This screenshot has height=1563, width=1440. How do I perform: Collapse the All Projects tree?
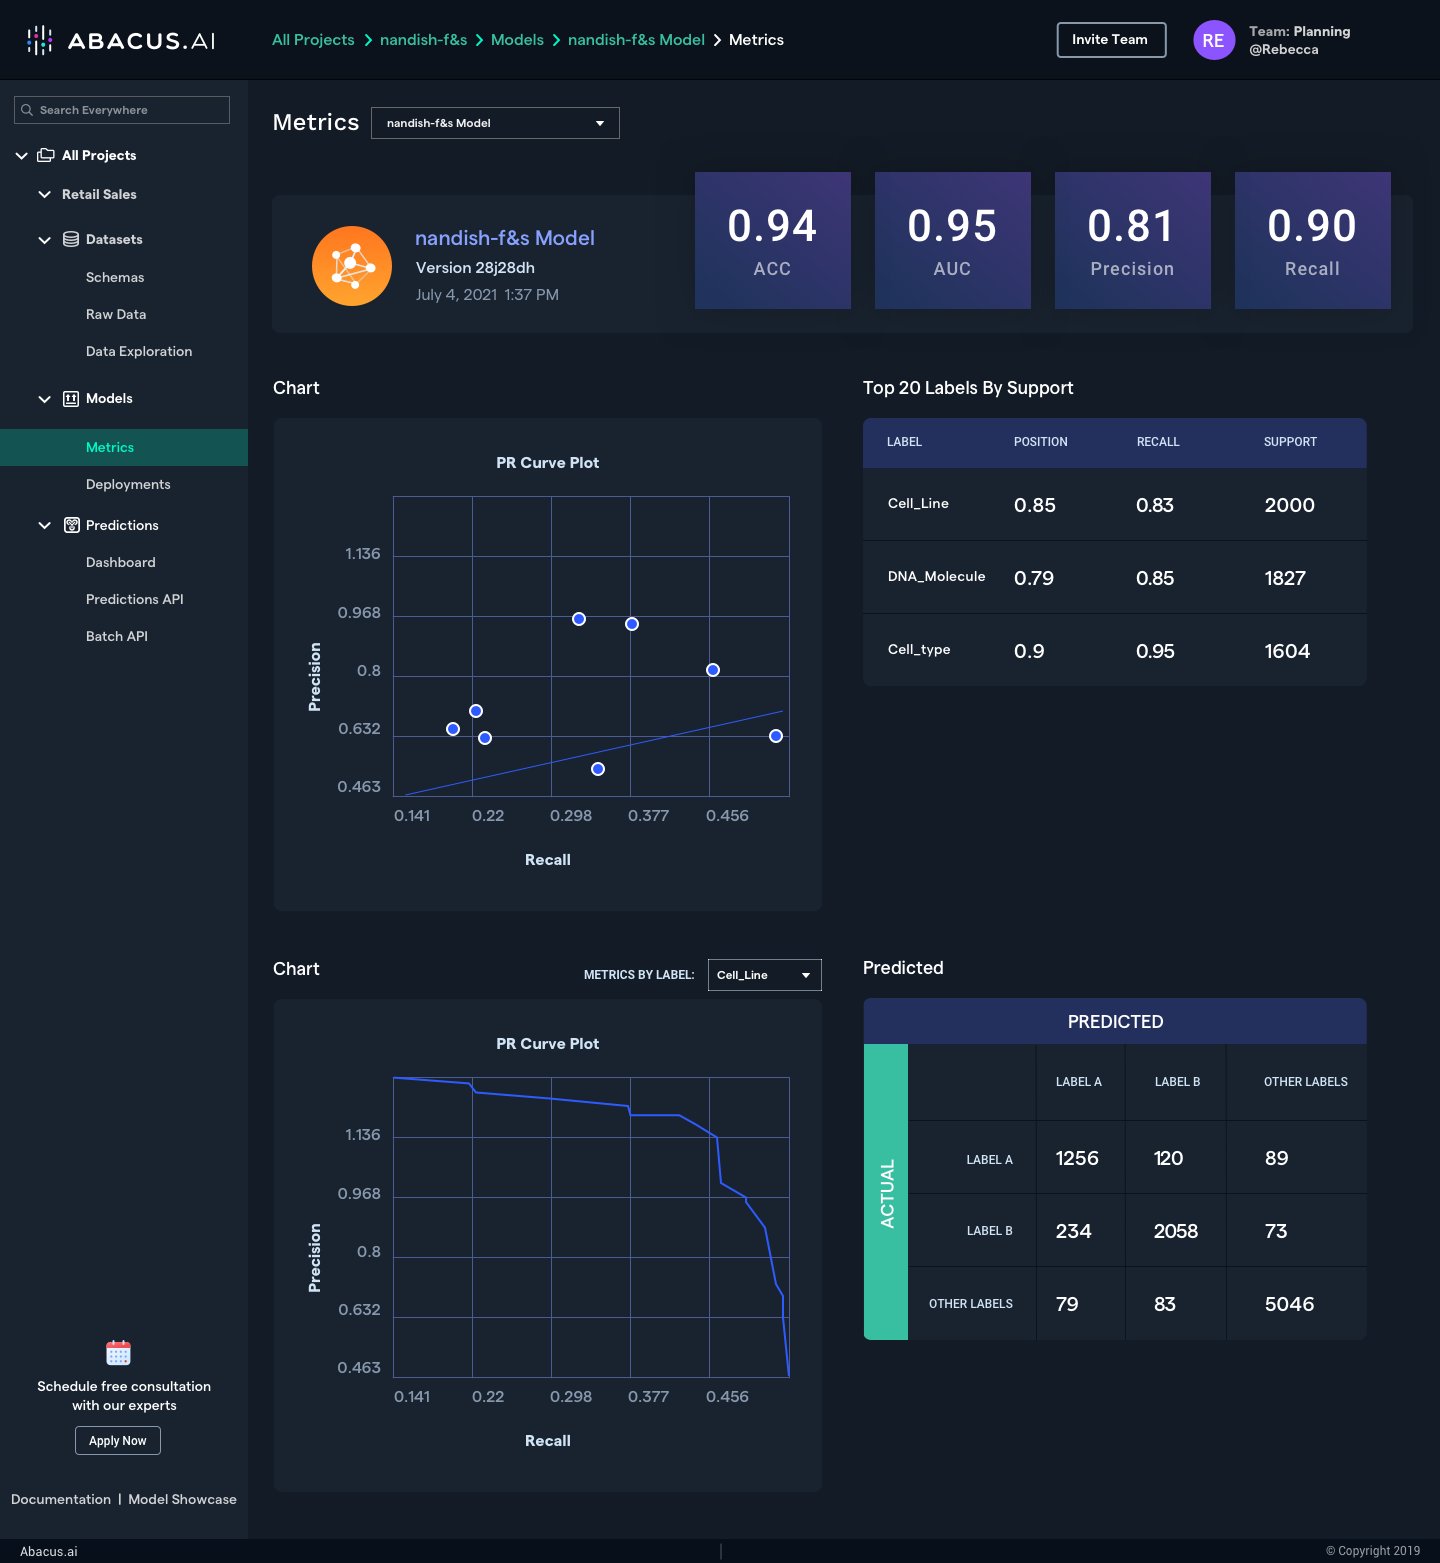click(x=22, y=155)
